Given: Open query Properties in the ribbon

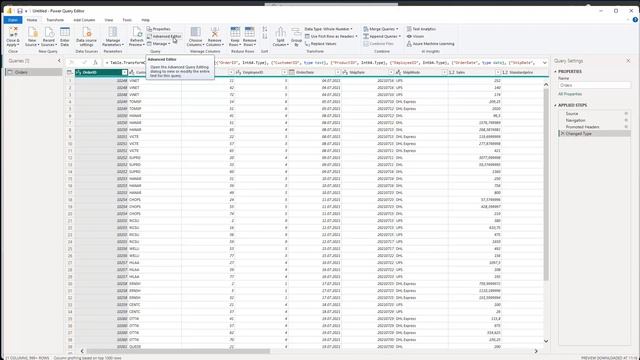Looking at the screenshot, I should click(158, 29).
